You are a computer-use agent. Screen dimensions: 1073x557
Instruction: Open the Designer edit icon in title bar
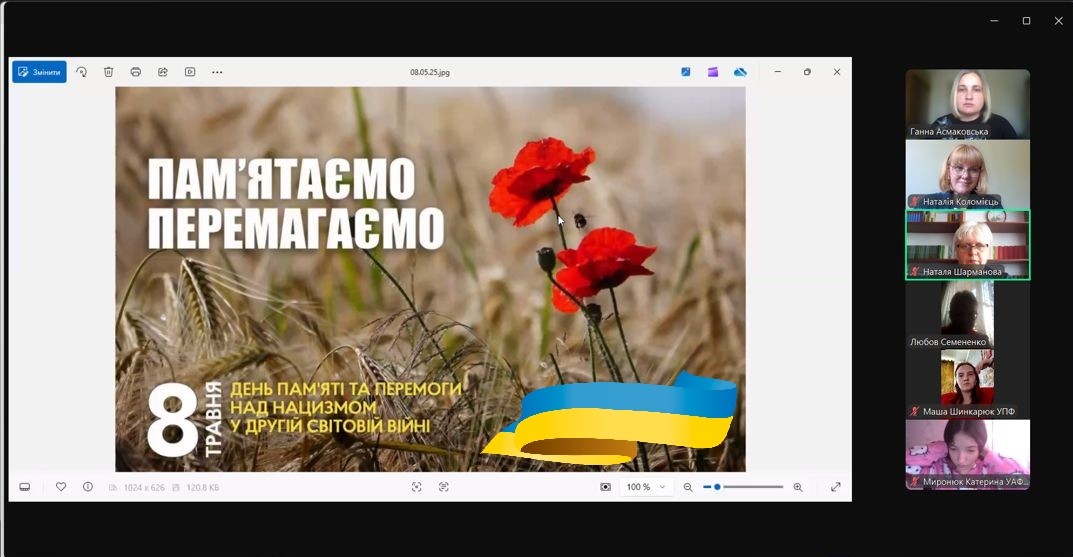coord(686,72)
